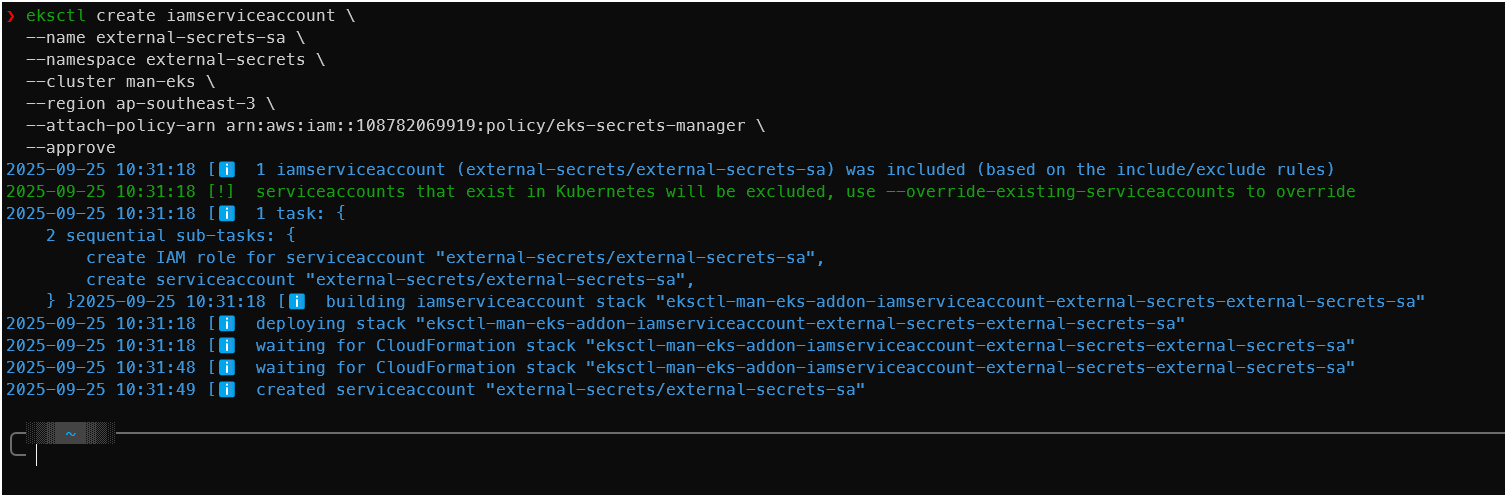Image resolution: width=1507 pixels, height=497 pixels.
Task: Click the 10:31:49 timestamp on last log line
Action: click(x=101, y=390)
